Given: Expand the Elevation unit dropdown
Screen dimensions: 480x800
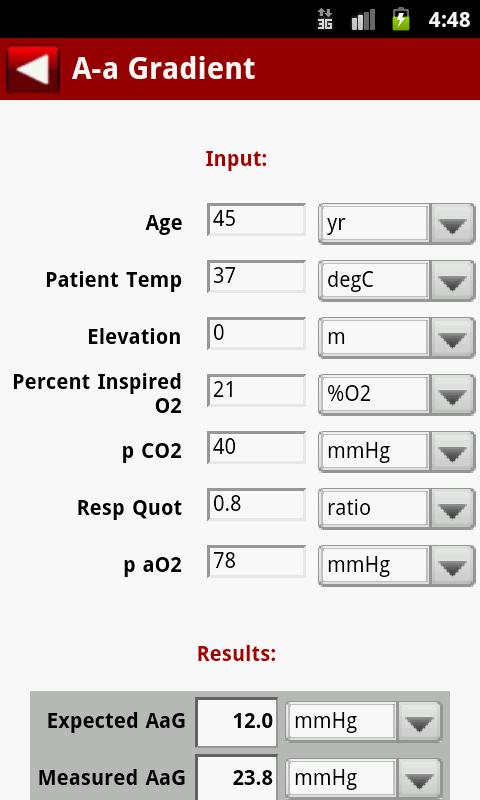Looking at the screenshot, I should click(396, 338).
